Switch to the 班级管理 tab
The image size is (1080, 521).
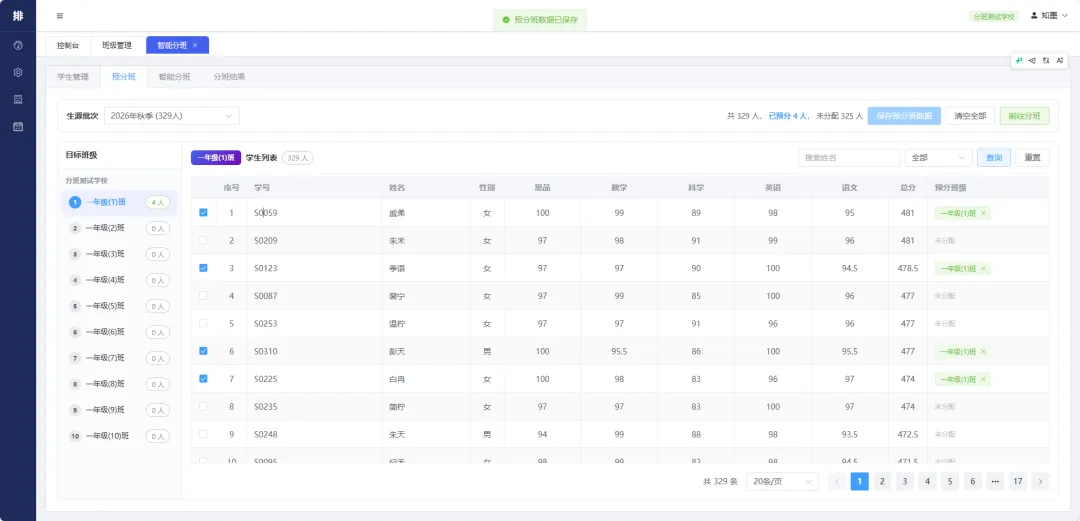point(117,45)
